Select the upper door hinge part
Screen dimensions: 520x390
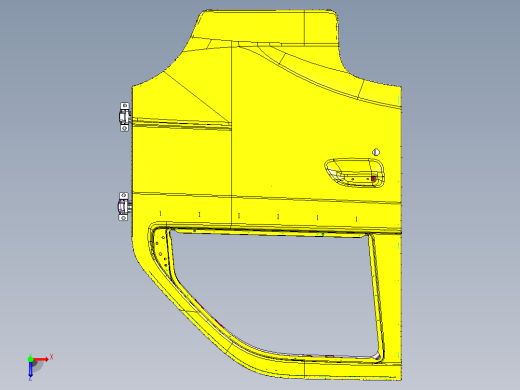point(125,117)
